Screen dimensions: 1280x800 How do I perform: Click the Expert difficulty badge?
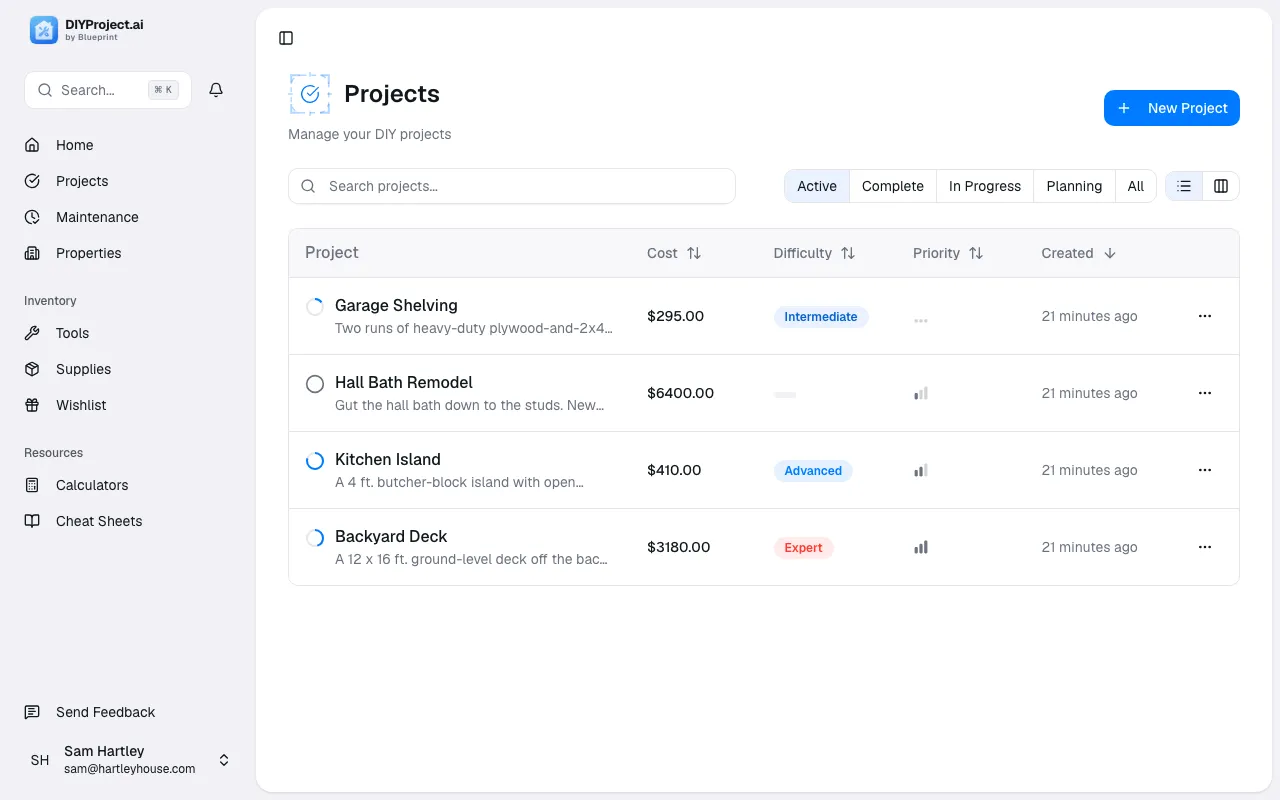coord(803,548)
